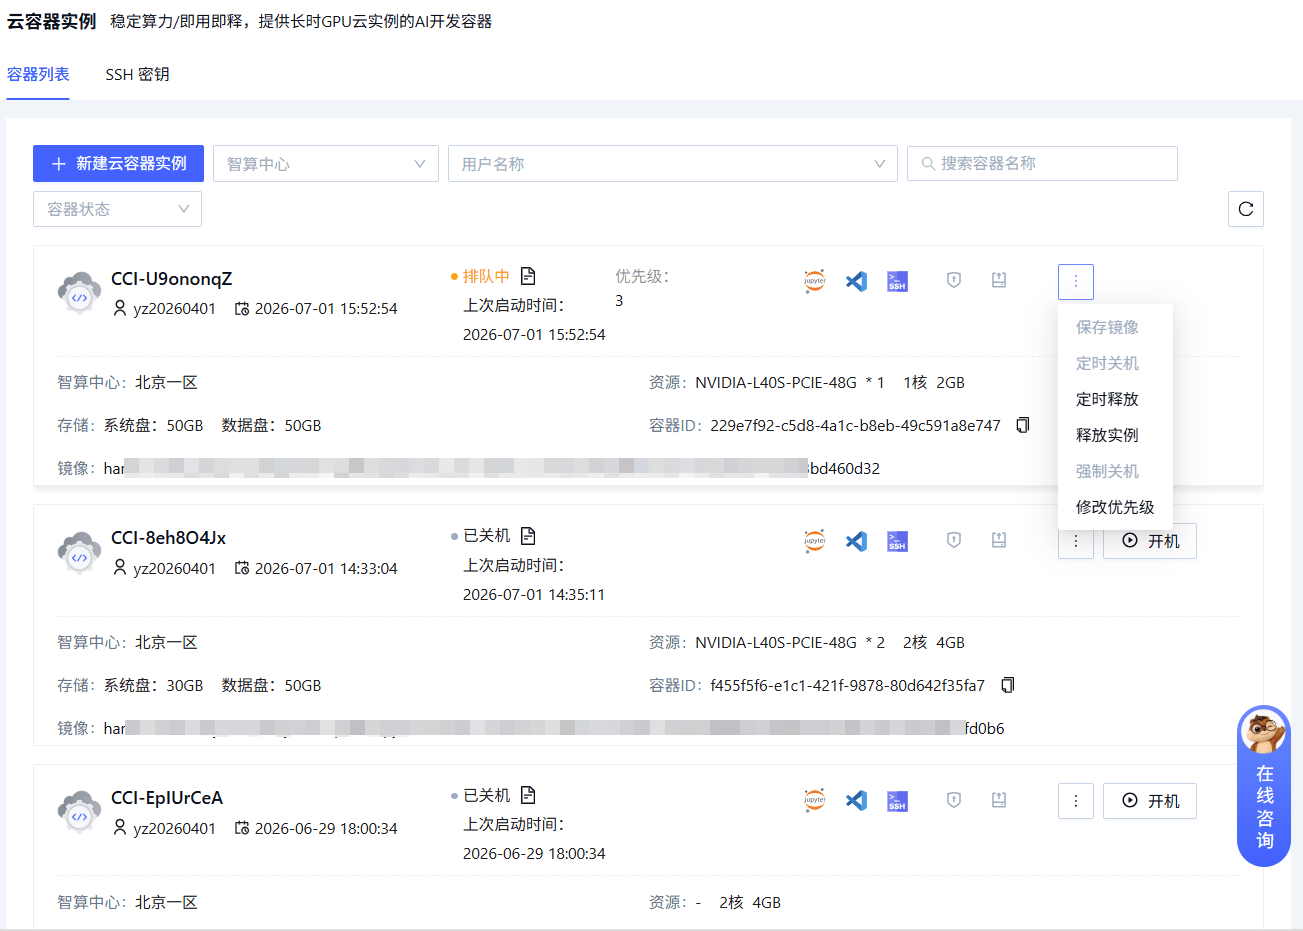This screenshot has height=931, width=1303.
Task: Click 系统盘：30GB storage text
Action: [153, 686]
